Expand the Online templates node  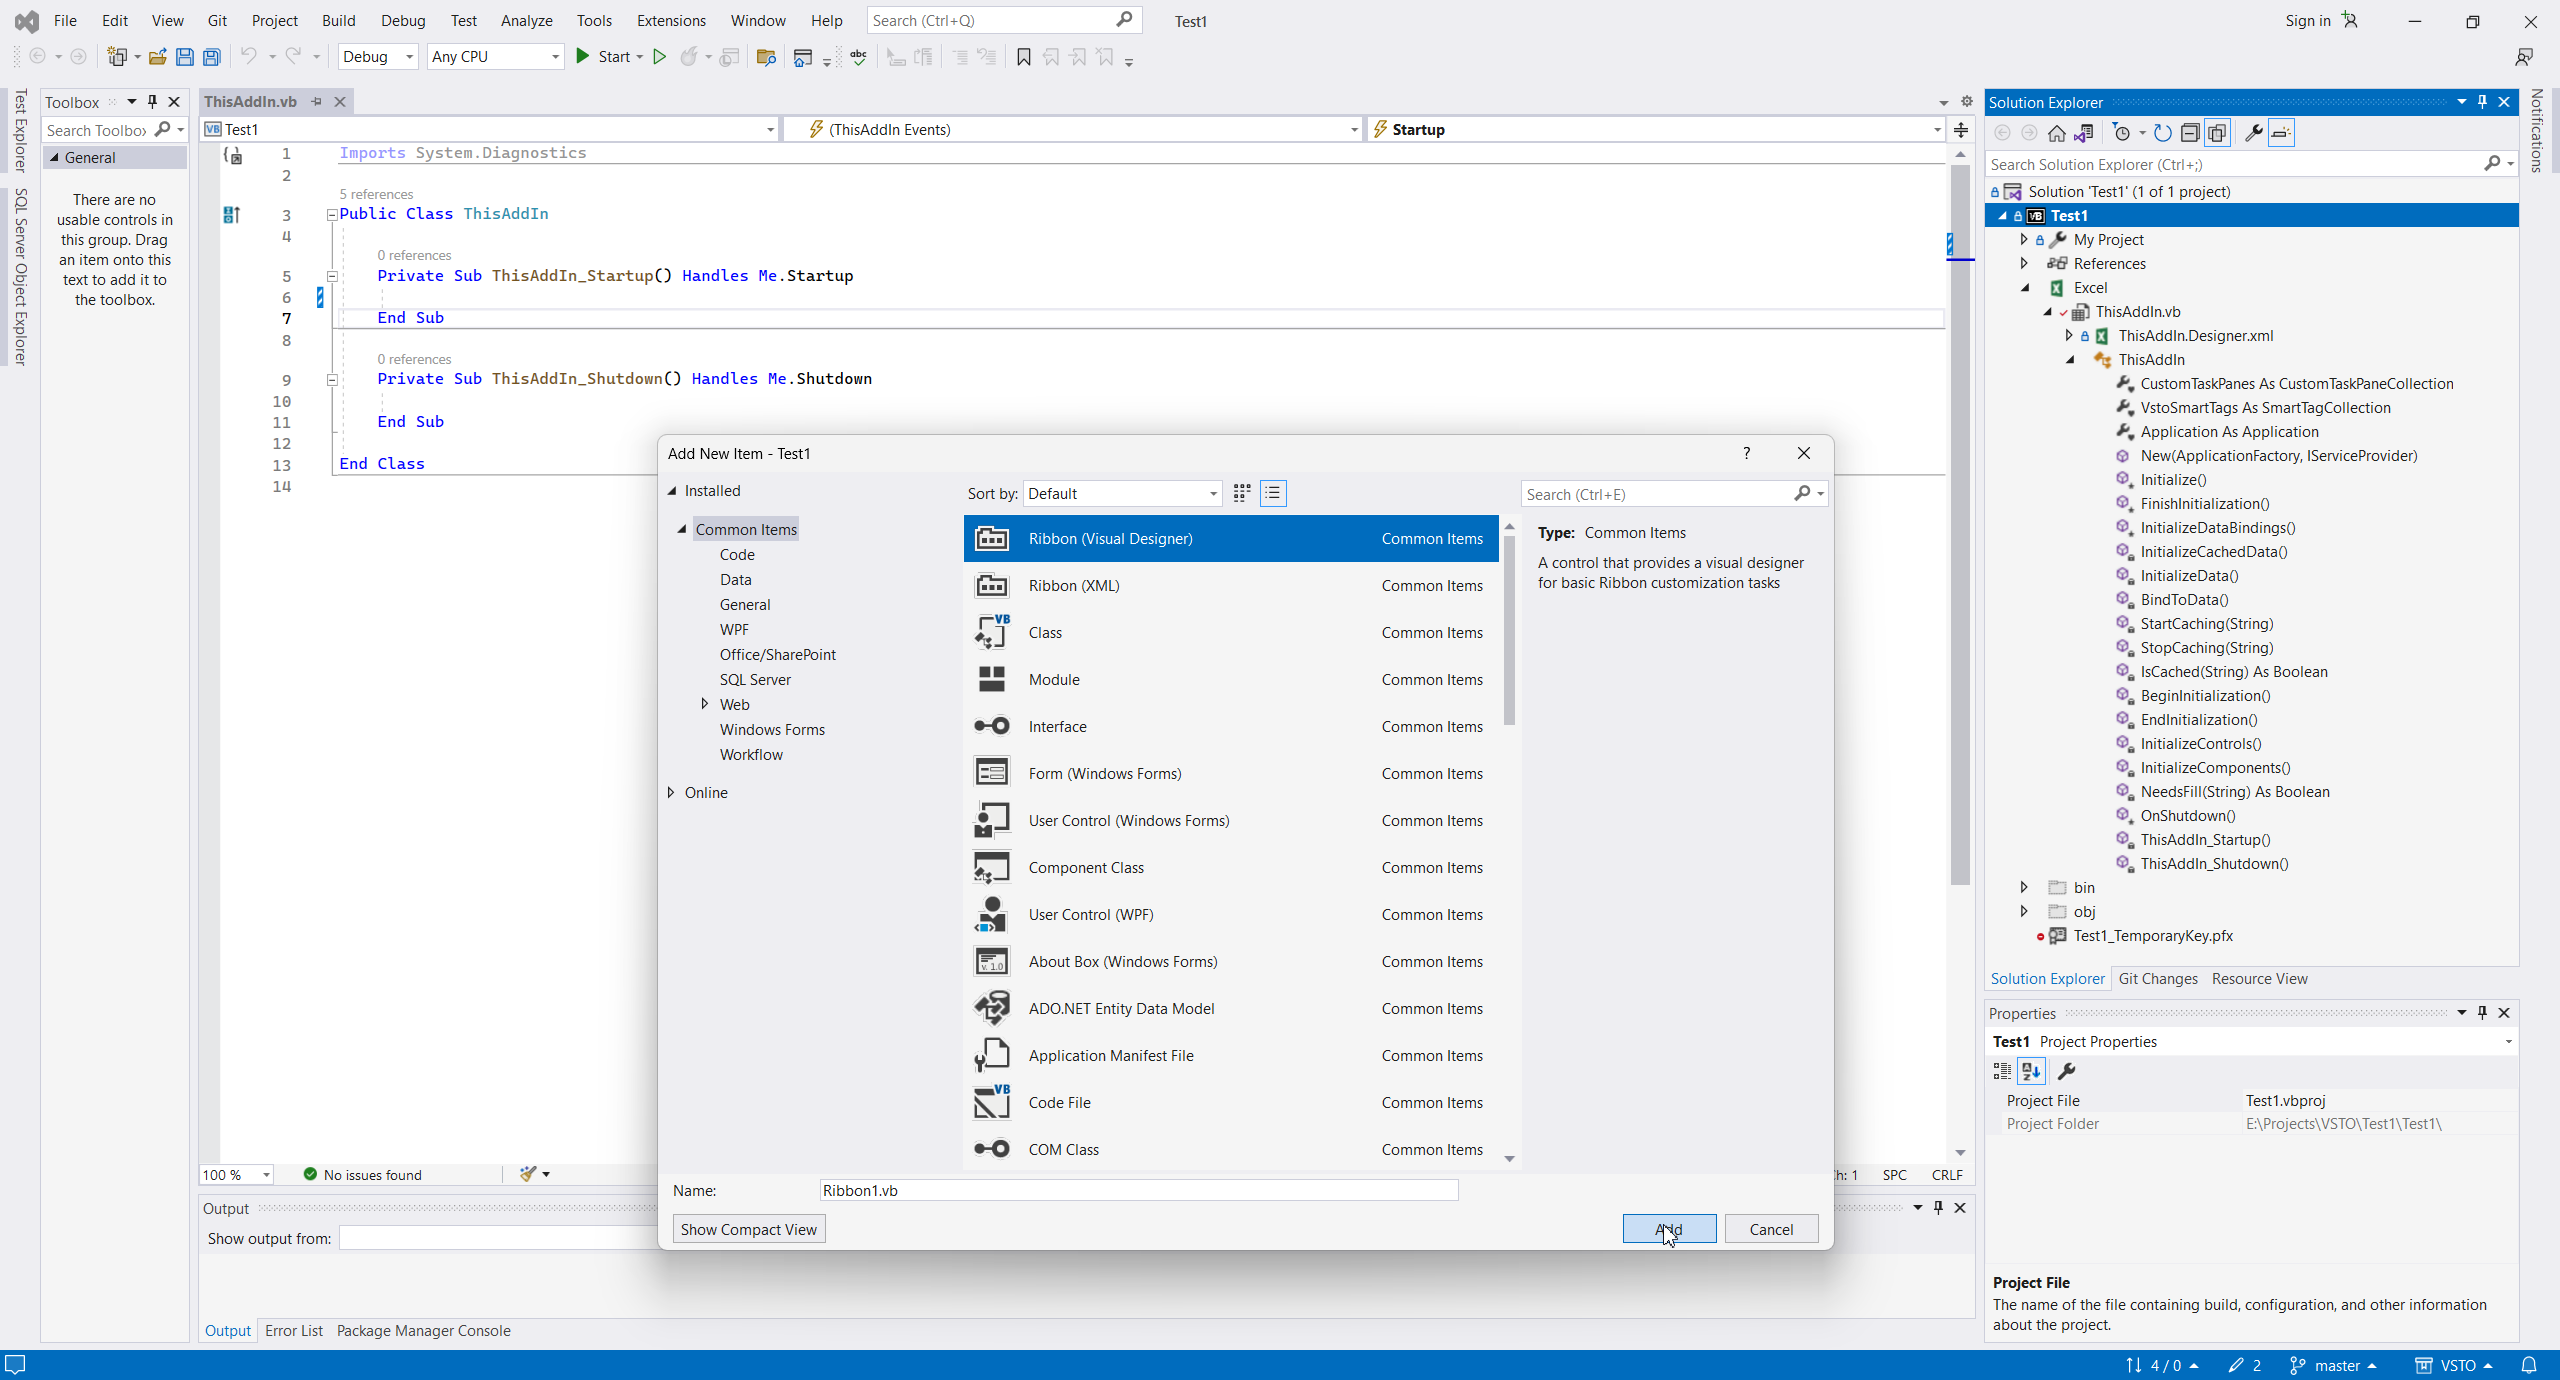(671, 792)
